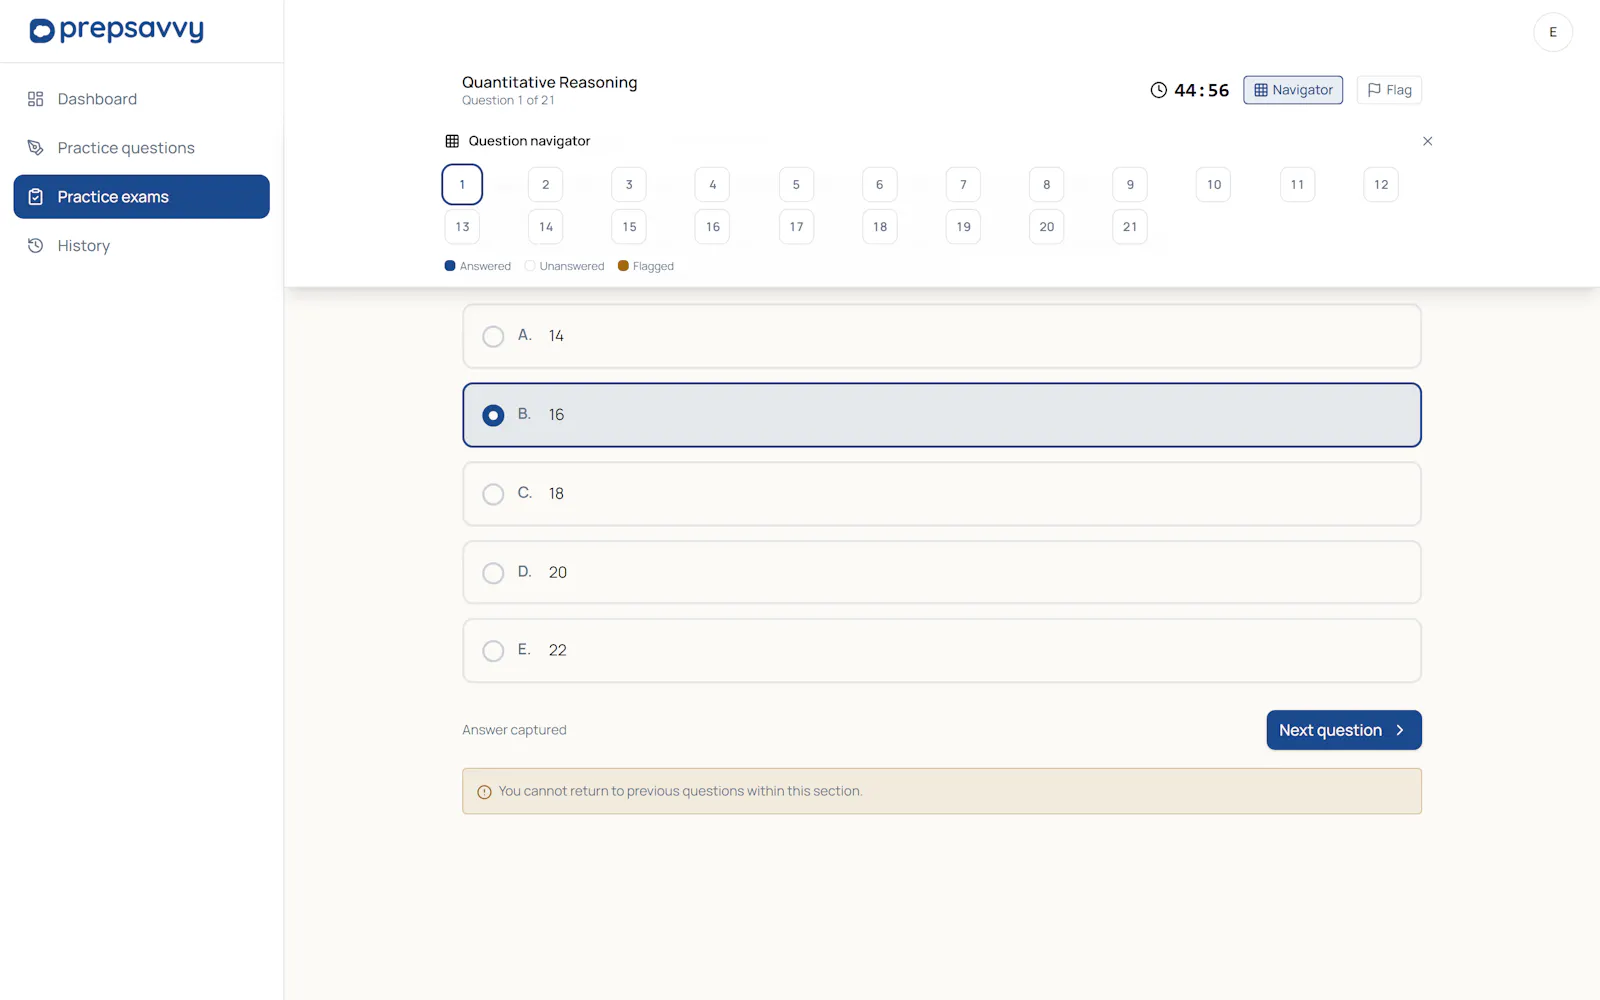
Task: Click the Unanswered legend dot
Action: coord(530,266)
